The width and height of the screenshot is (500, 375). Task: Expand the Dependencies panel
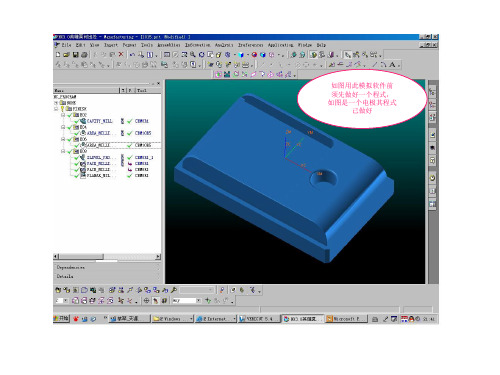pyautogui.click(x=107, y=267)
